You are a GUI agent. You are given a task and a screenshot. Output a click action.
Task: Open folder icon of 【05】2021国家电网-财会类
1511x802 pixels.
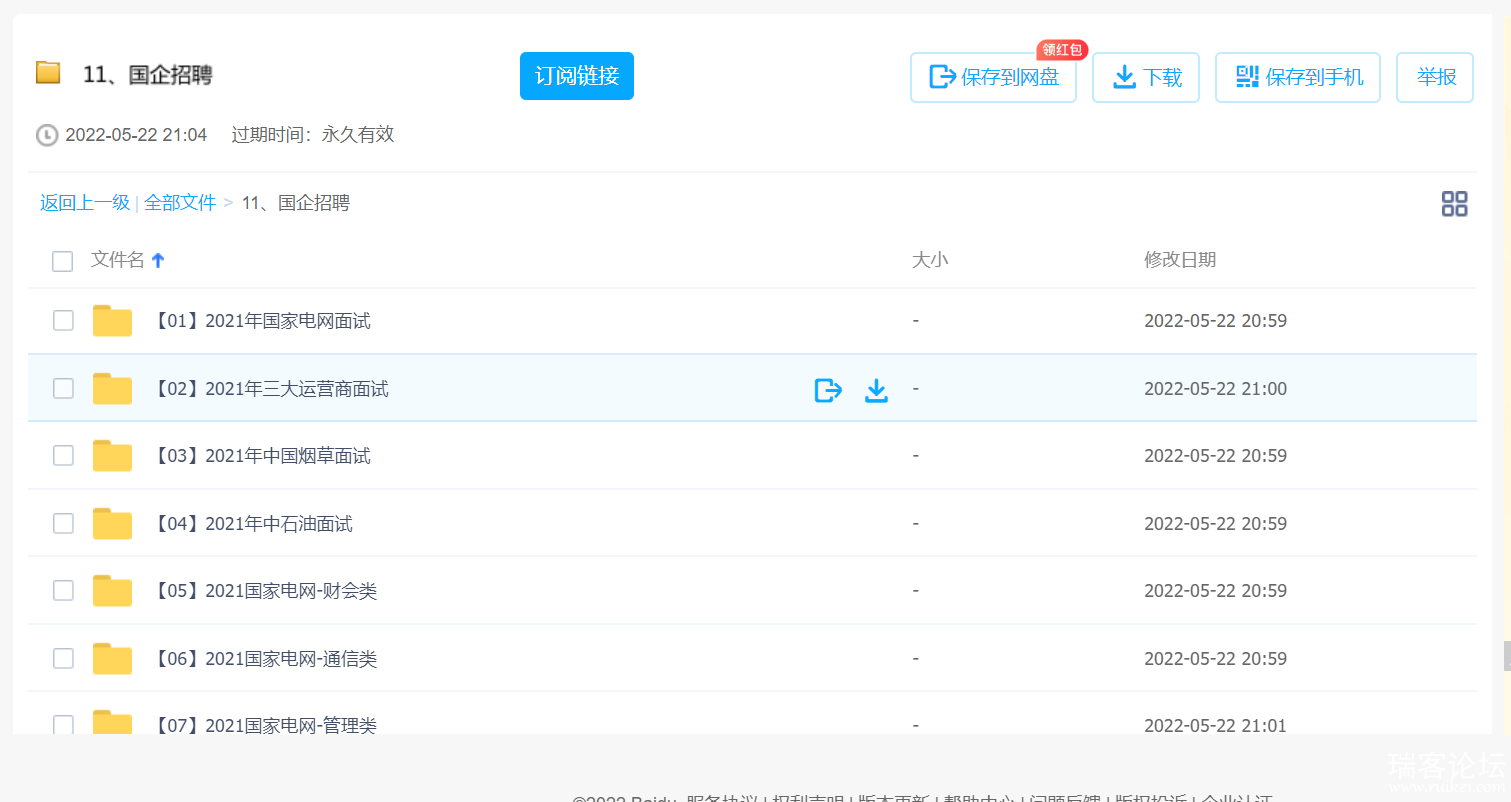[x=112, y=591]
